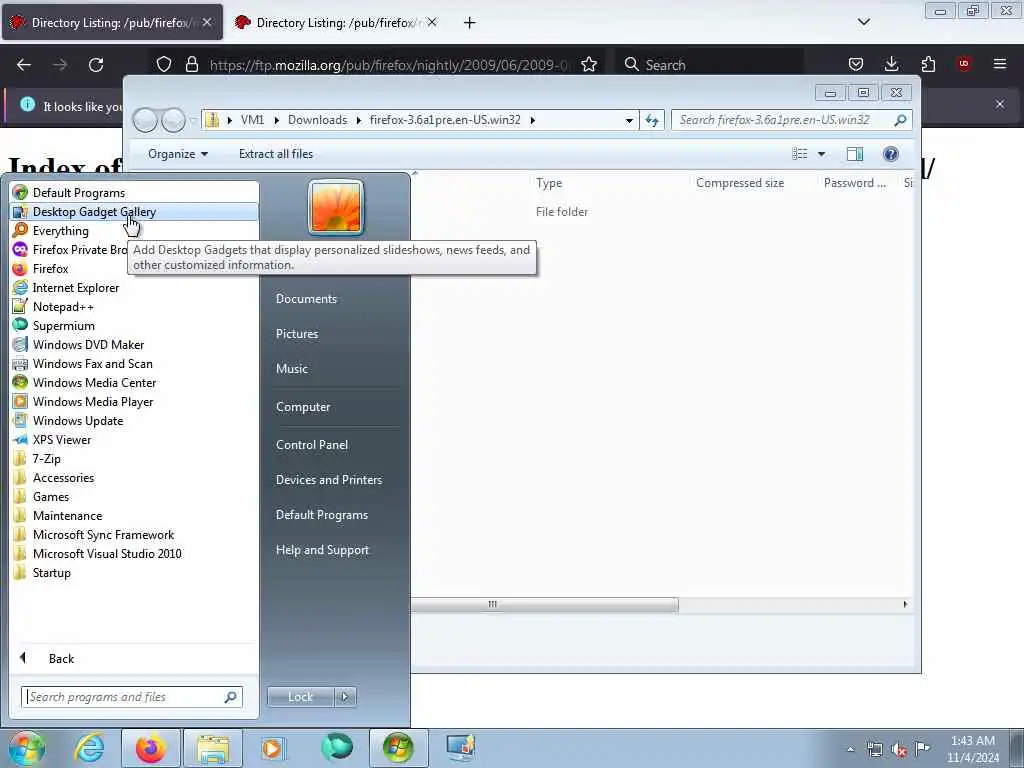Viewport: 1024px width, 768px height.
Task: Bookmark this page with star icon
Action: pyautogui.click(x=589, y=65)
